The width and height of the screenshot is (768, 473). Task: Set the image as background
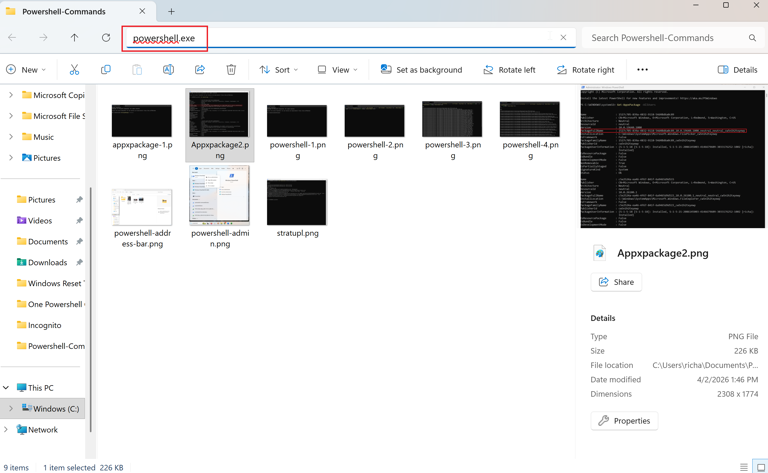coord(422,70)
